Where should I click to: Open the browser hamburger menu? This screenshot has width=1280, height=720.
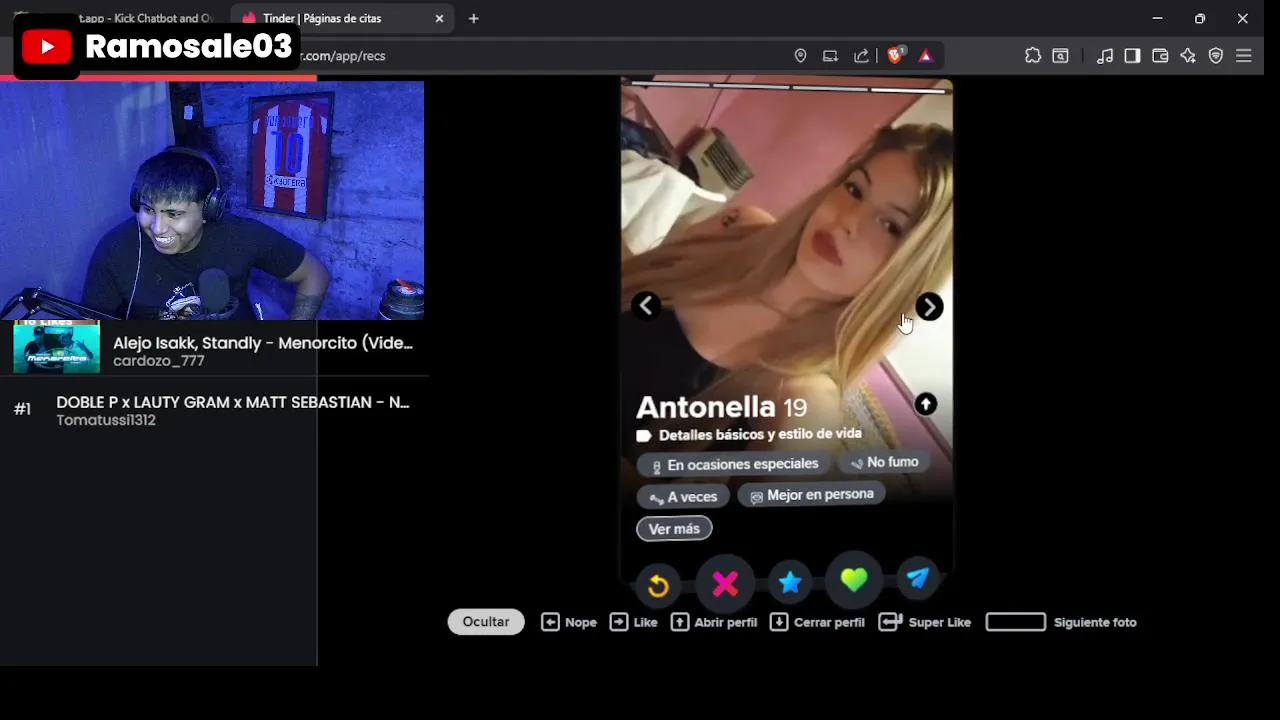(x=1244, y=56)
